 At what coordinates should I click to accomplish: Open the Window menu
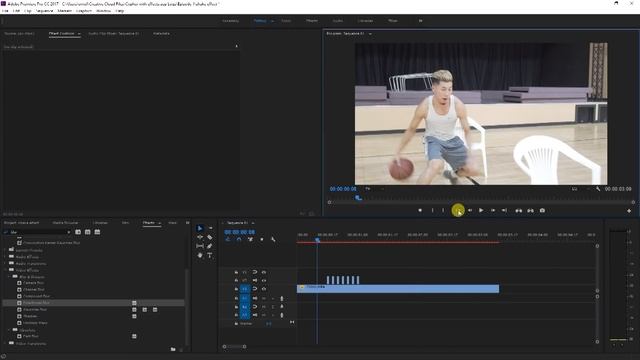tap(103, 11)
